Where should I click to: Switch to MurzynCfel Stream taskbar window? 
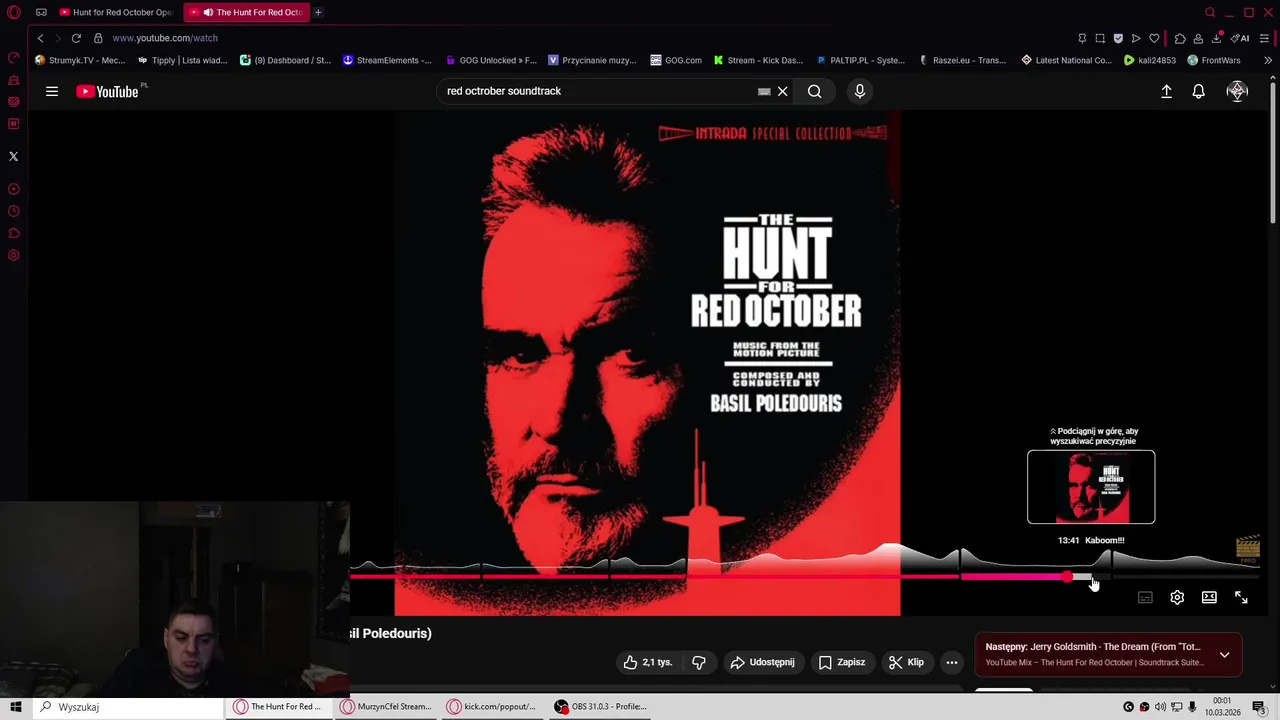point(386,707)
